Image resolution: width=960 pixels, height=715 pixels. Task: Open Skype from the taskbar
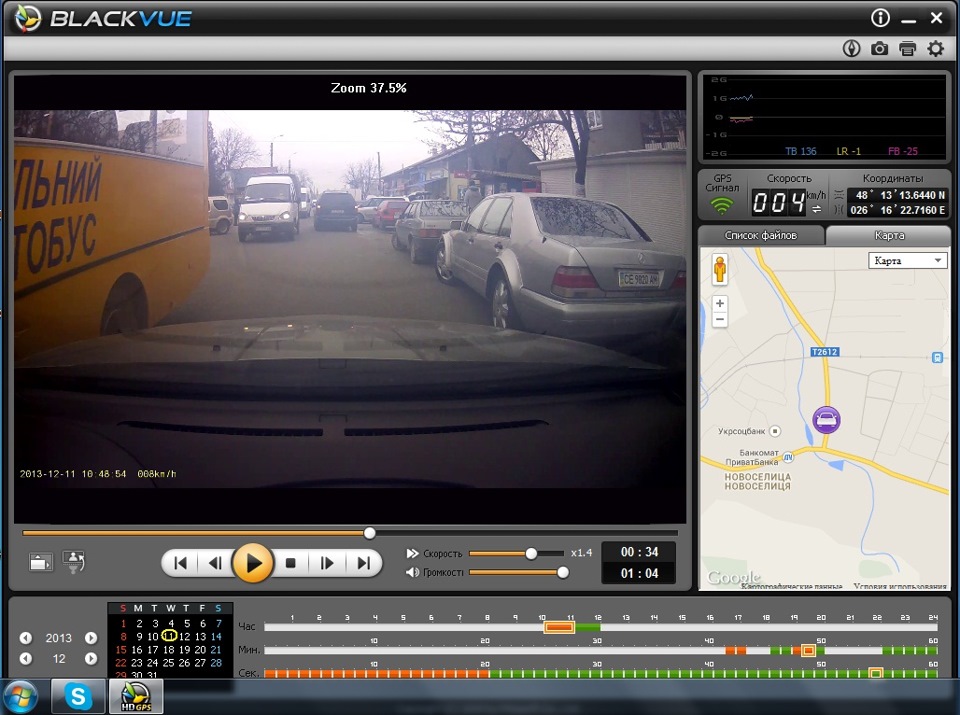pyautogui.click(x=78, y=697)
